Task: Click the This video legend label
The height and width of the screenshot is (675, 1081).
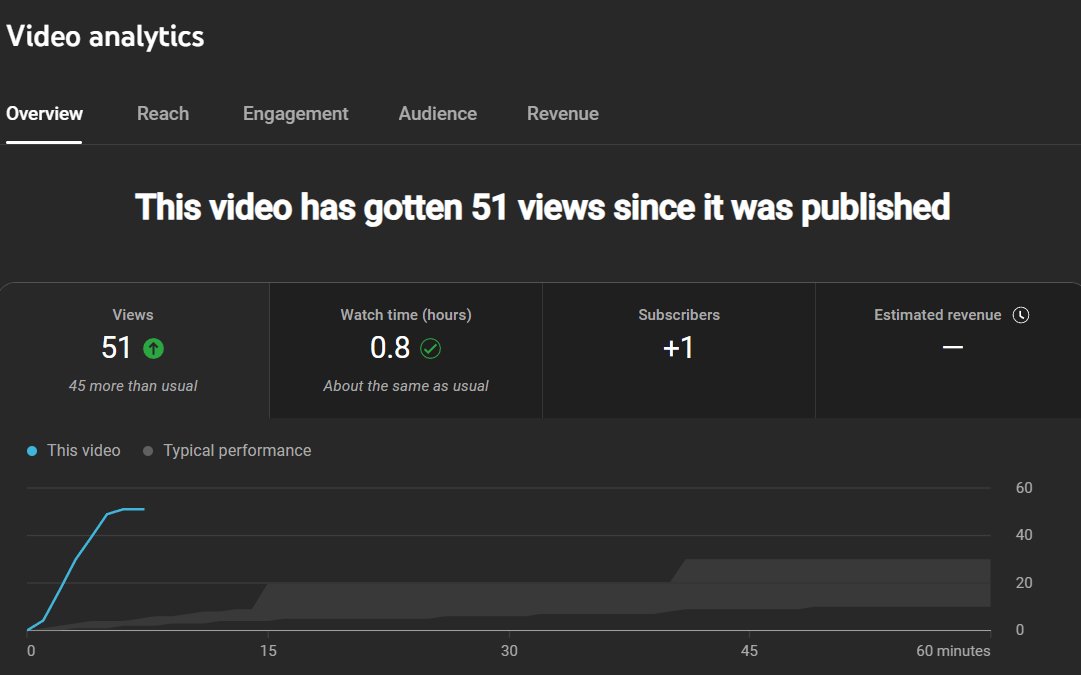Action: 83,451
